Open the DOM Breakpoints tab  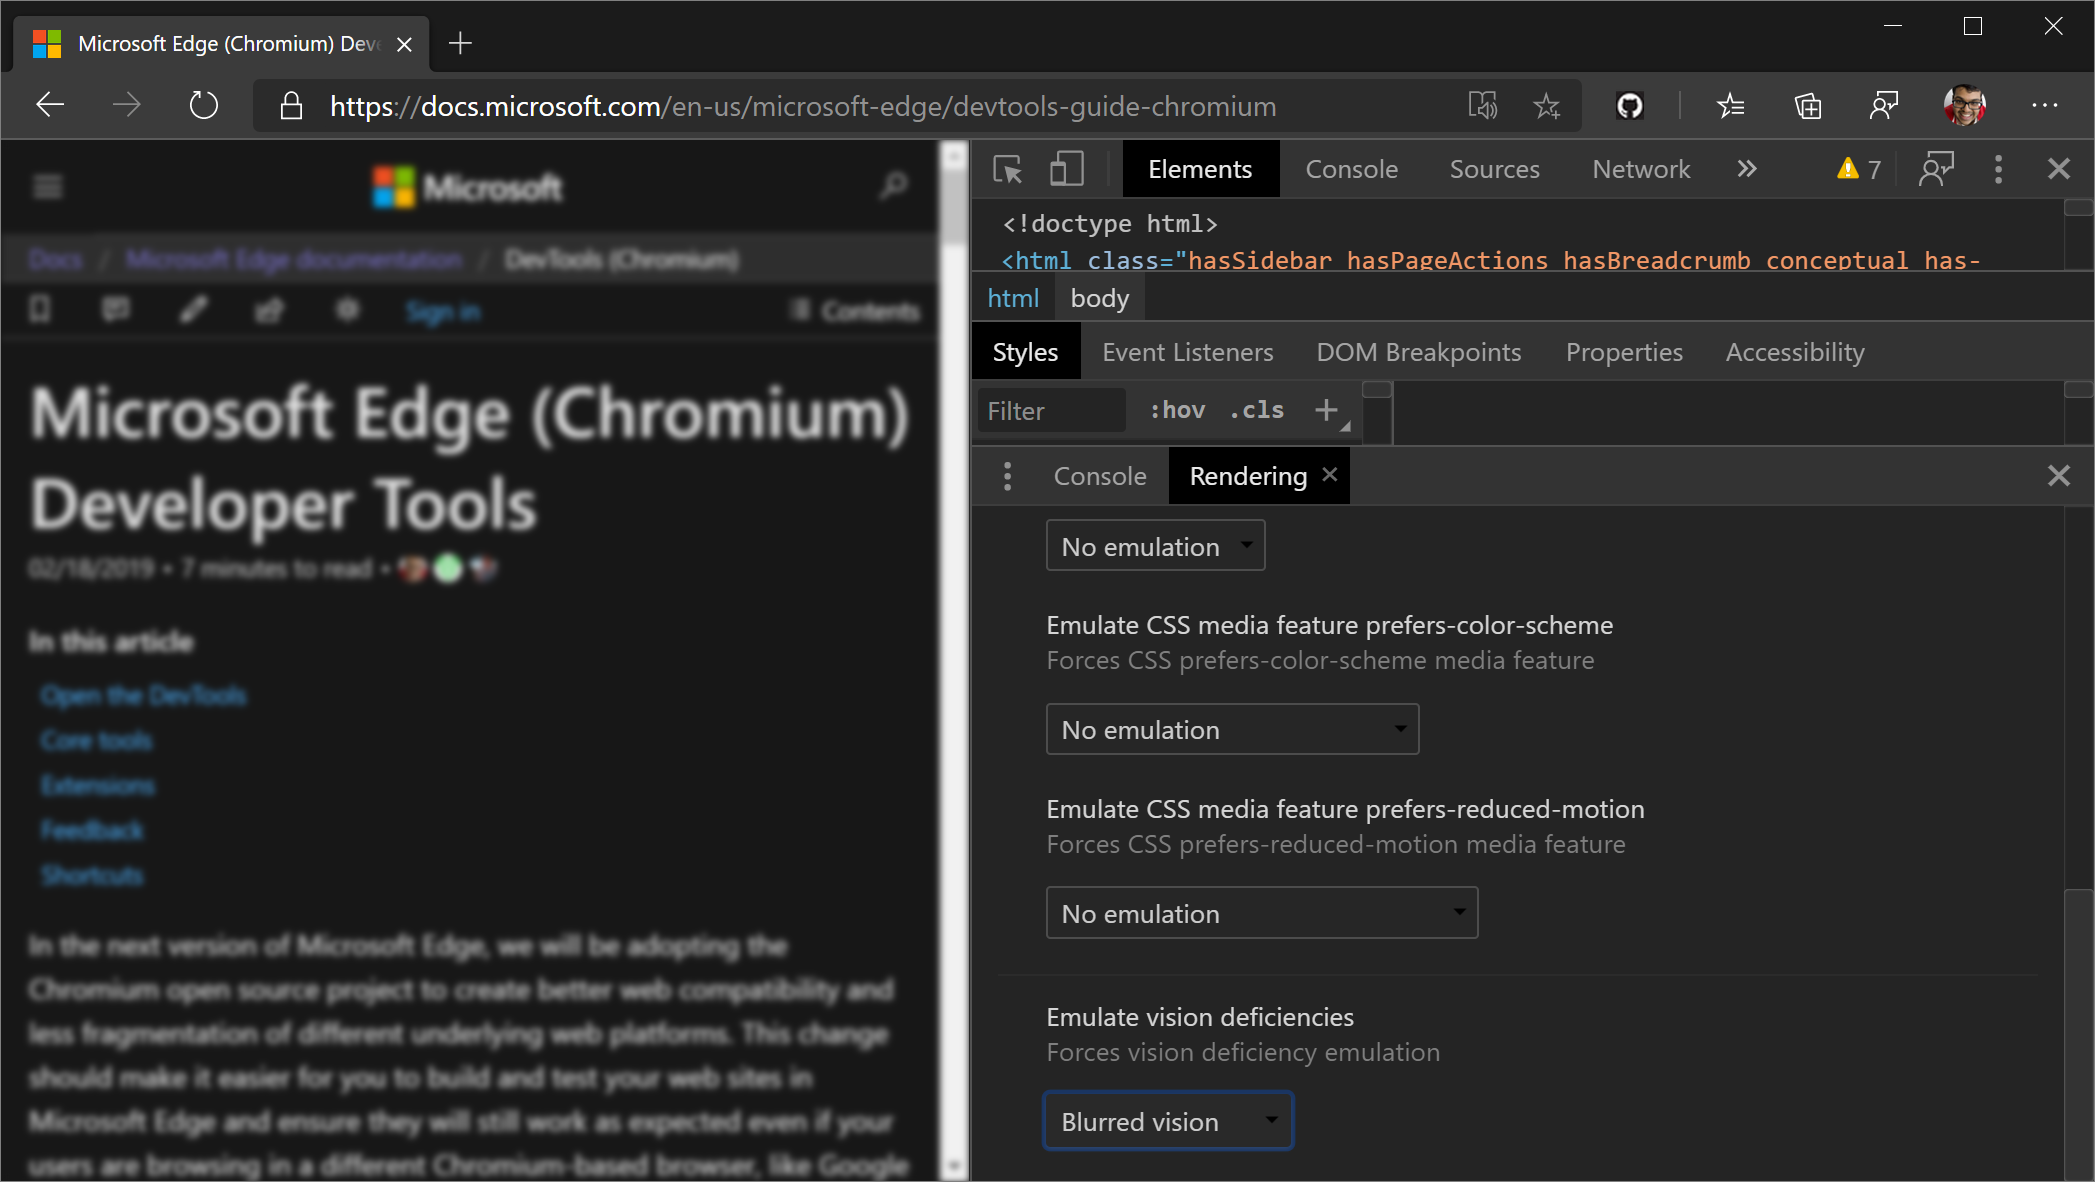coord(1417,351)
